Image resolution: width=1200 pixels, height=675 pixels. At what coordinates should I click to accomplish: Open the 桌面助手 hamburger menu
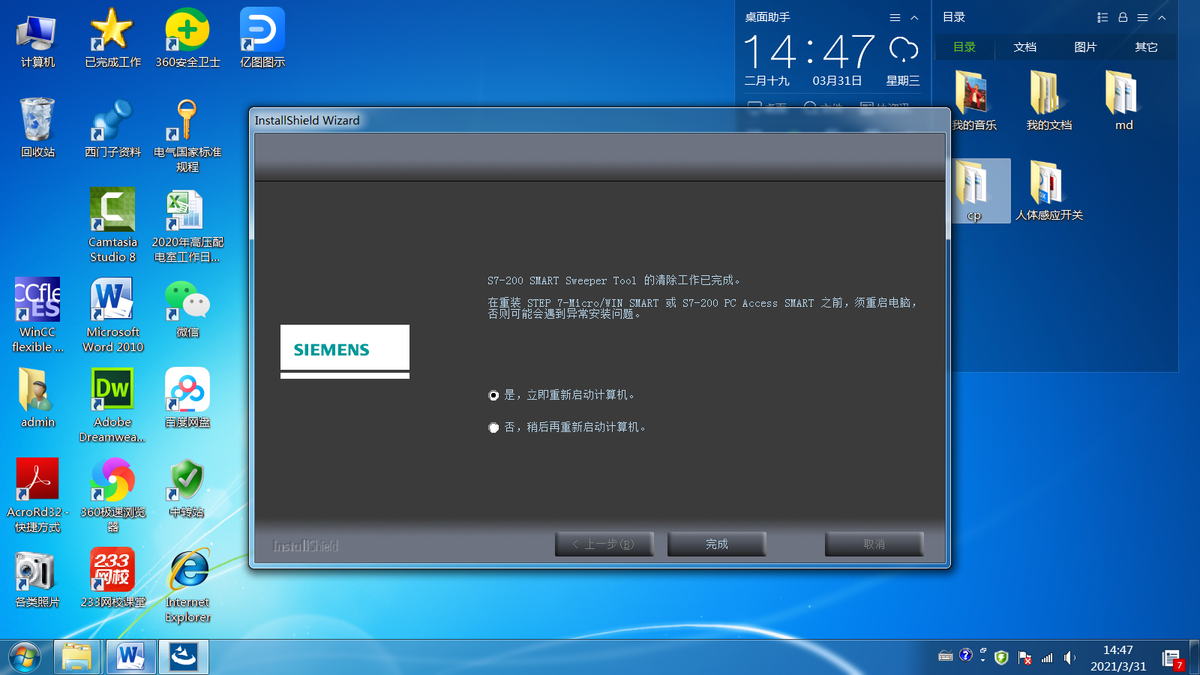[895, 17]
